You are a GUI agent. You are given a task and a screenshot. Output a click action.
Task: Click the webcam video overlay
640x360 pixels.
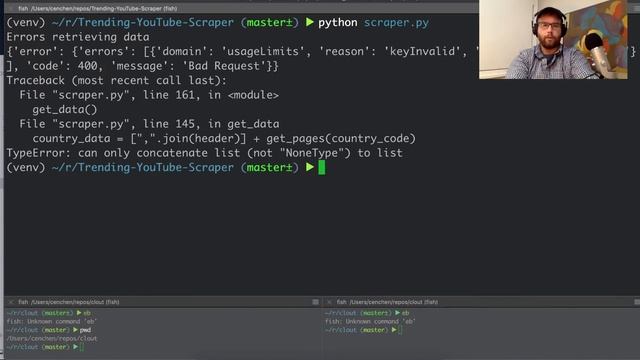click(553, 39)
